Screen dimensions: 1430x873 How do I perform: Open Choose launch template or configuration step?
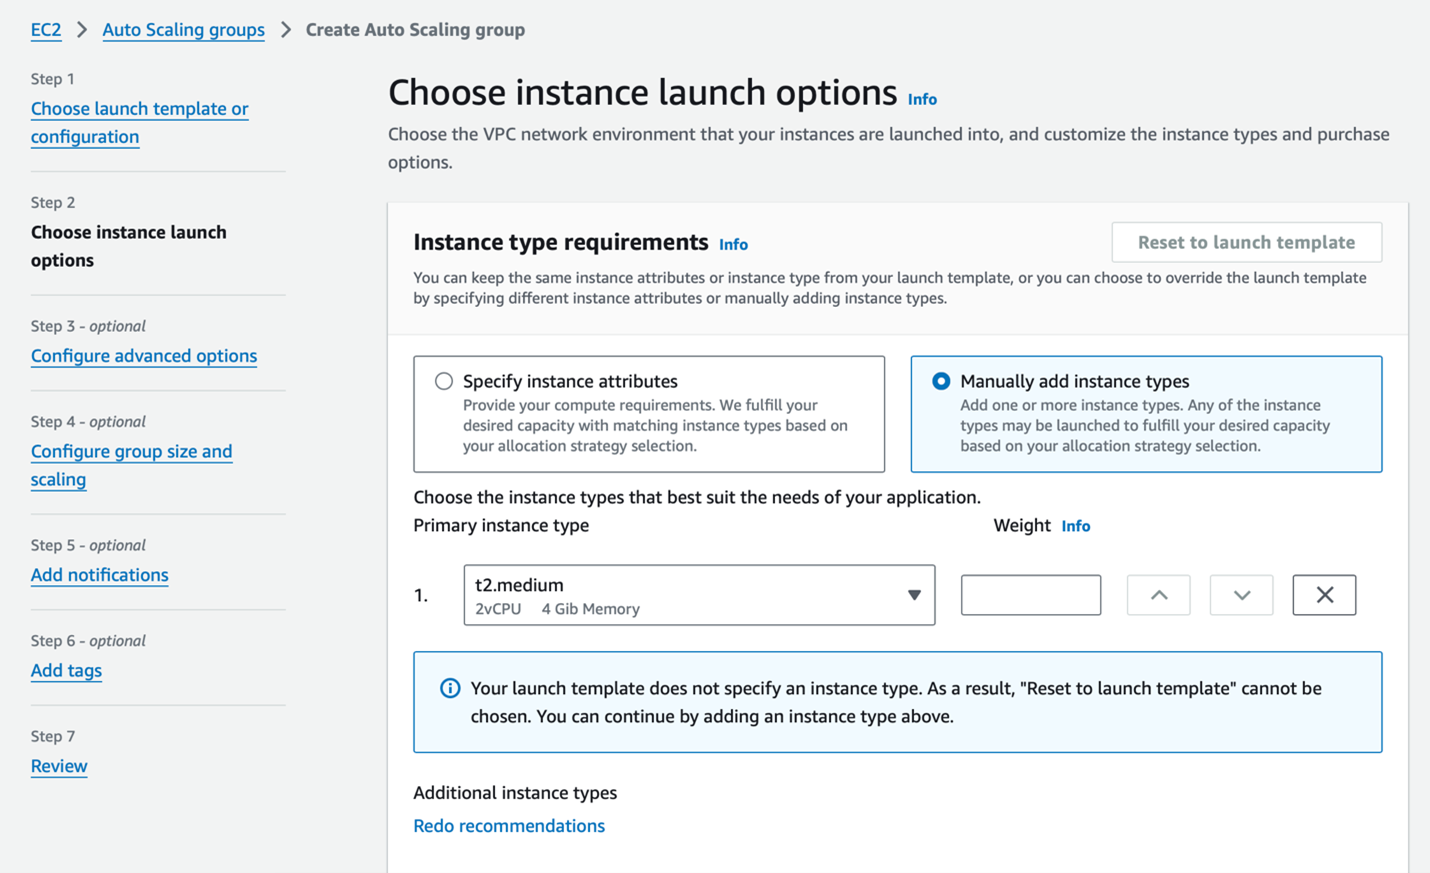pyautogui.click(x=139, y=122)
